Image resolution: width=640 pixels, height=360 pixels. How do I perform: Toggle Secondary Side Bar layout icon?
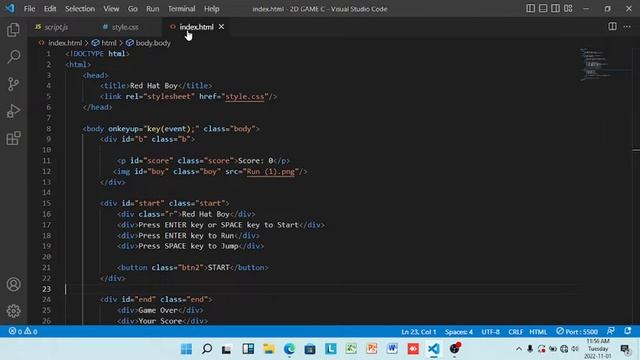pos(556,8)
